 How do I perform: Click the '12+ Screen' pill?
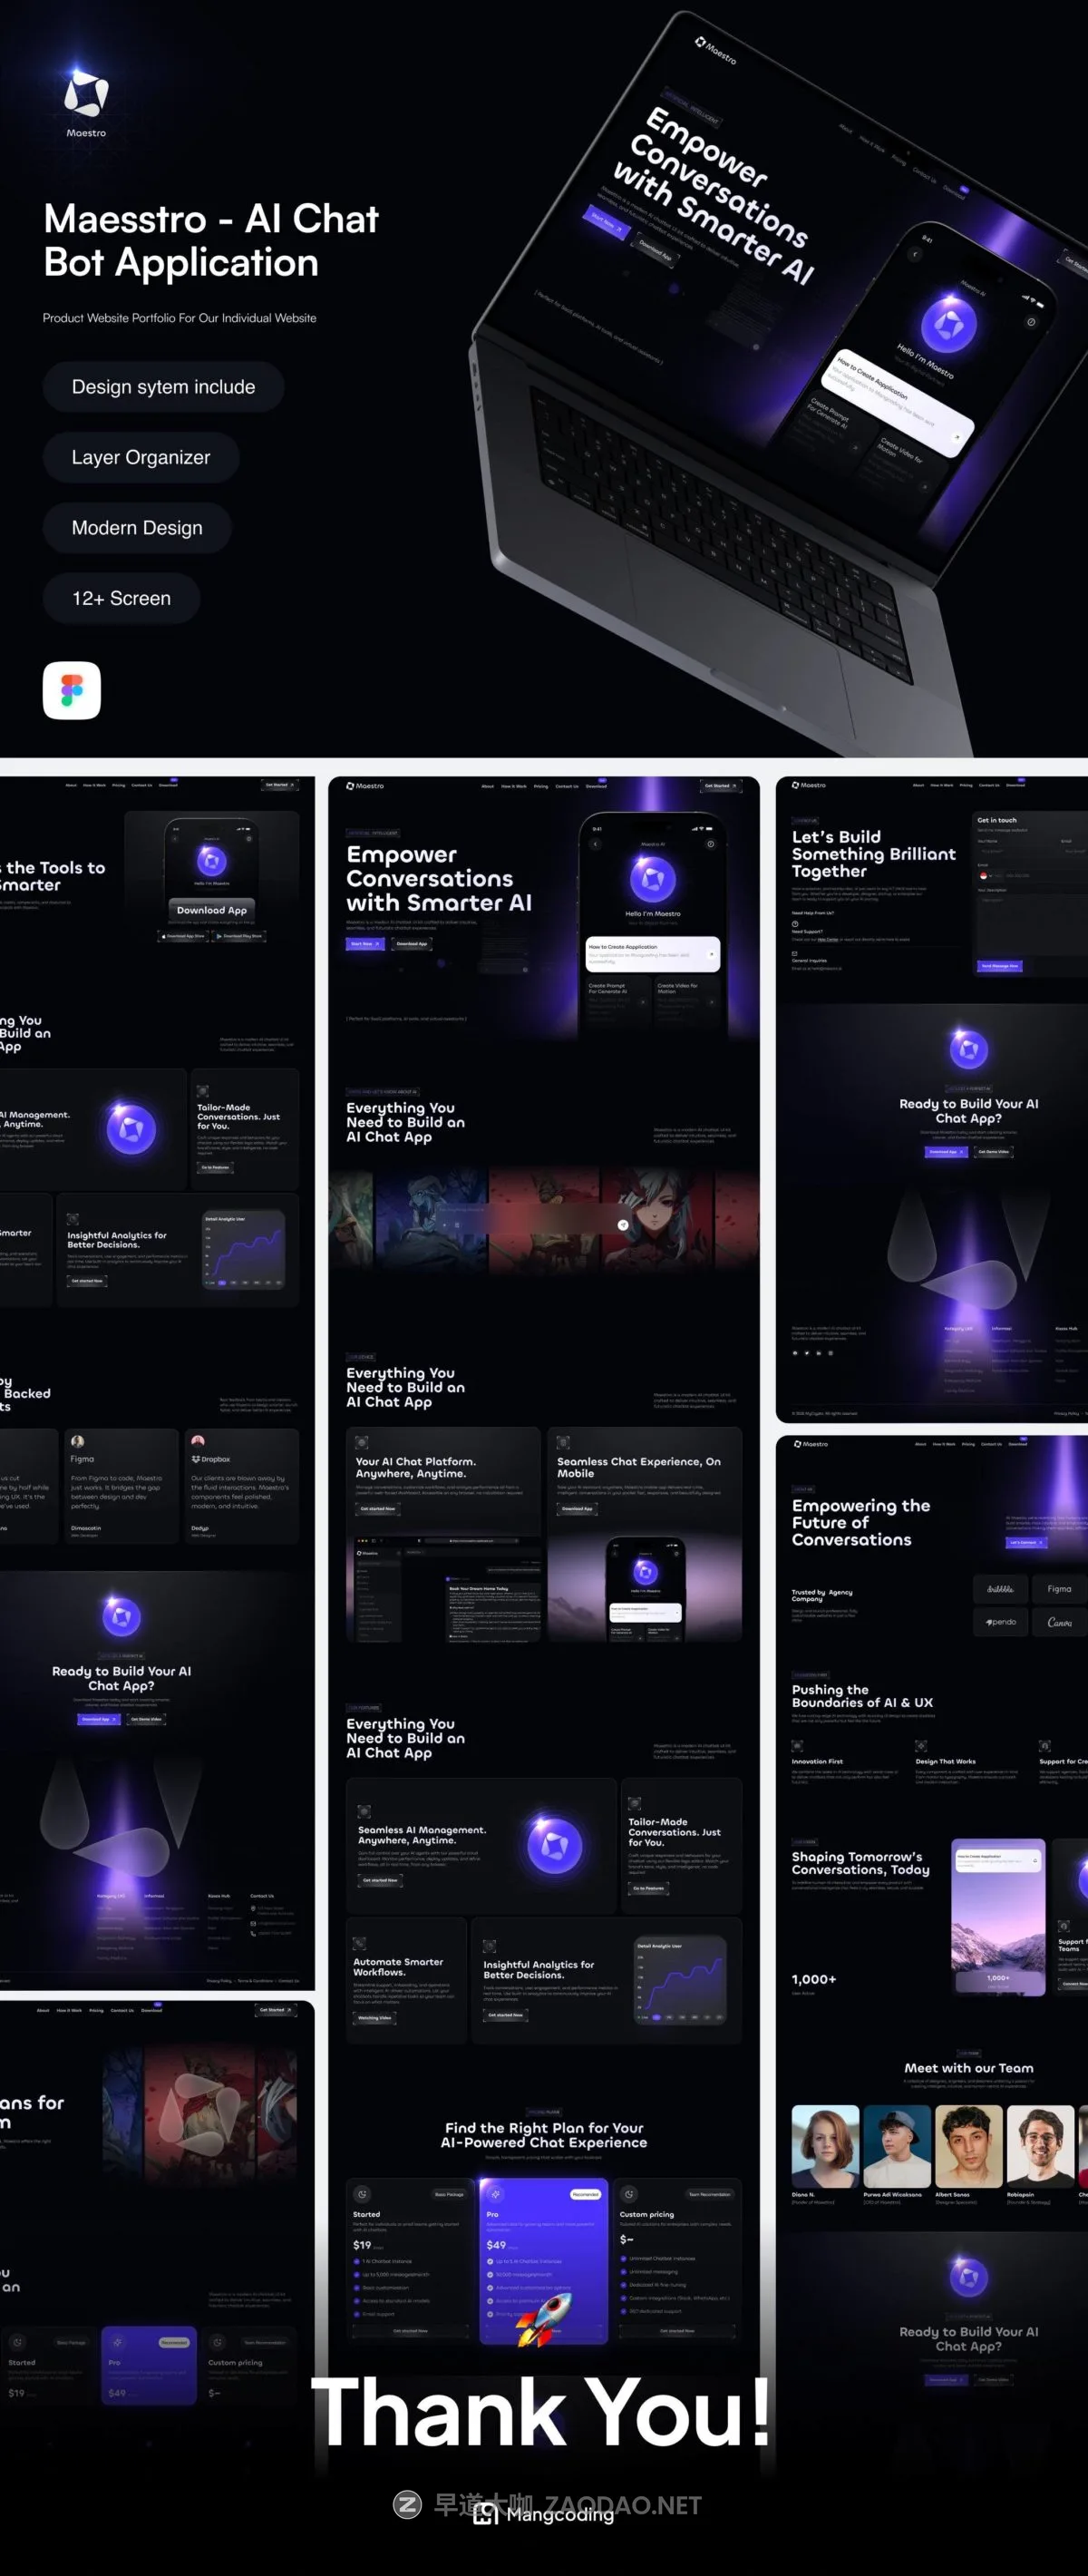pos(121,598)
